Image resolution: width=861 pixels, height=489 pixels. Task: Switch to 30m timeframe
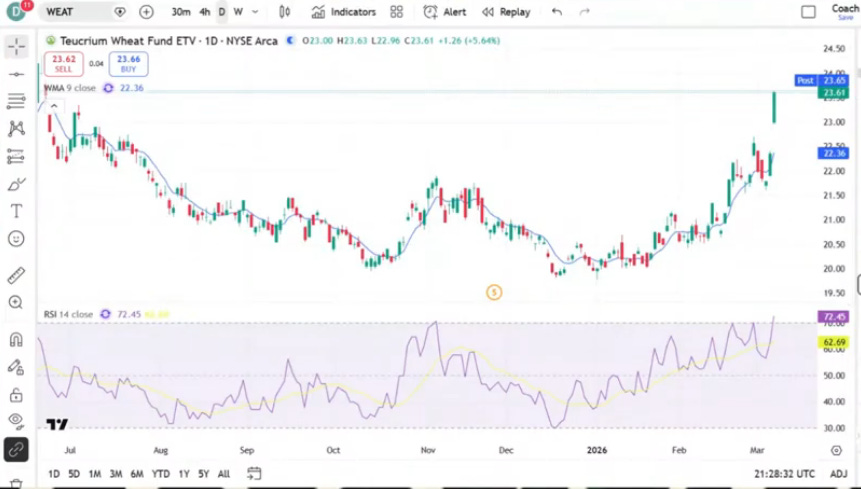(x=181, y=12)
